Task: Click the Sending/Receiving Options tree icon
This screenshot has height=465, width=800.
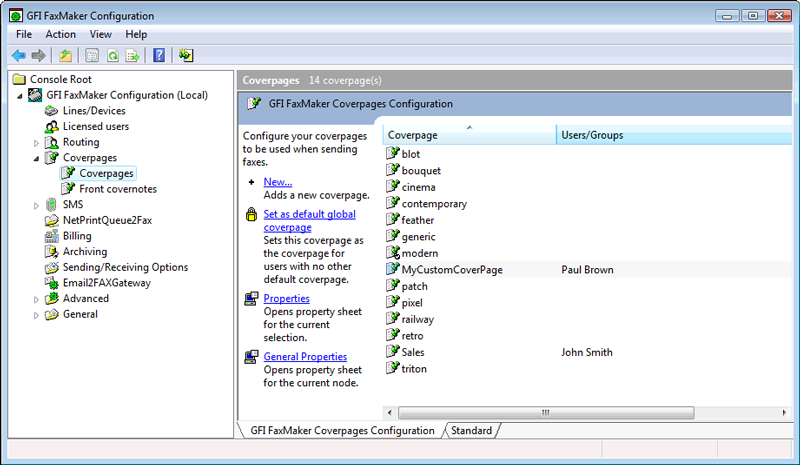Action: (x=52, y=267)
